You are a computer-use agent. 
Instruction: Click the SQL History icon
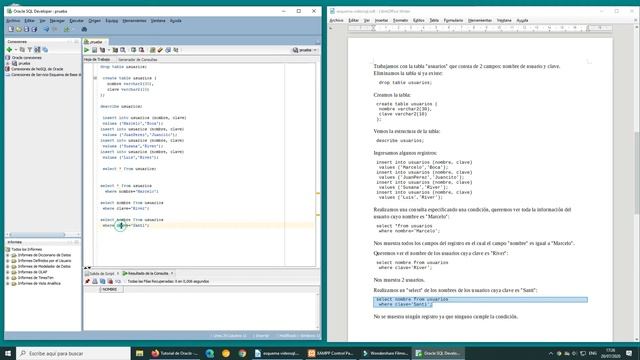pos(168,50)
